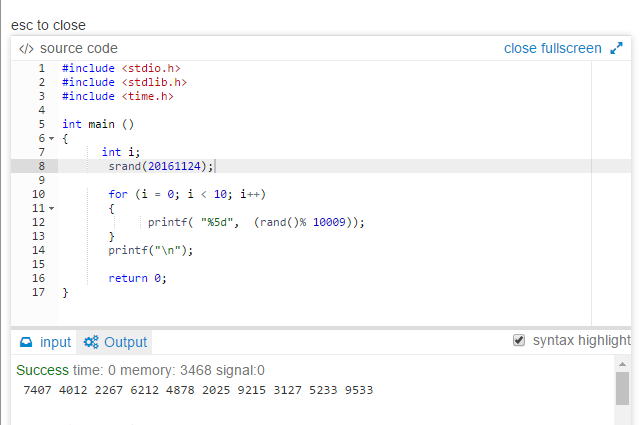The image size is (643, 425).
Task: Click the printf("\n") statement
Action: pyautogui.click(x=150, y=250)
